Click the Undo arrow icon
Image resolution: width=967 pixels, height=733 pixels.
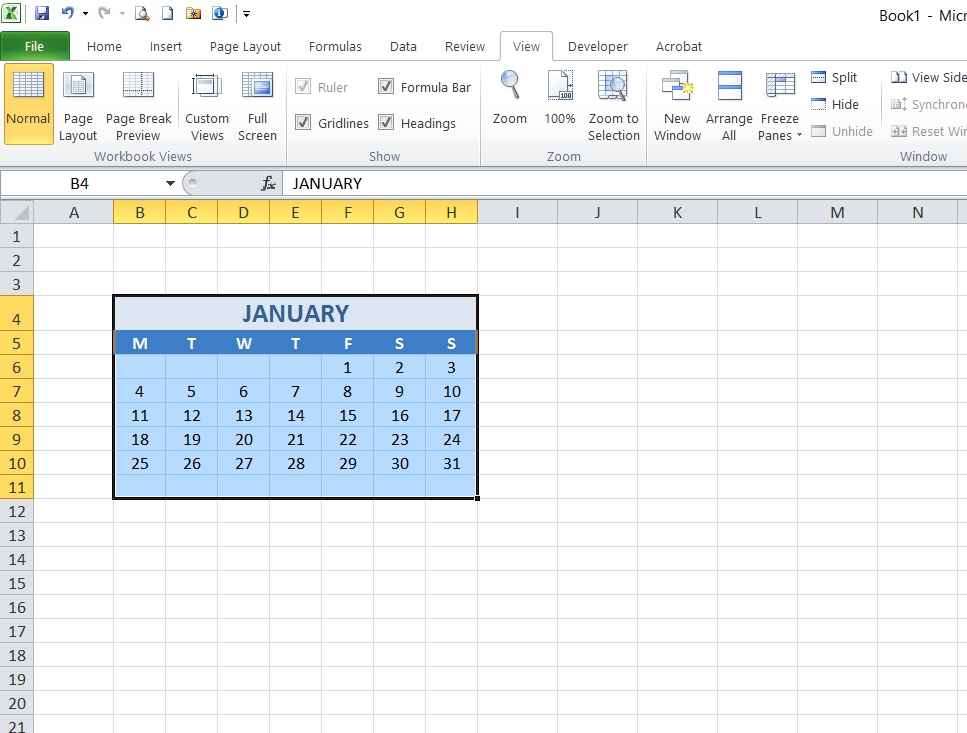pos(68,13)
